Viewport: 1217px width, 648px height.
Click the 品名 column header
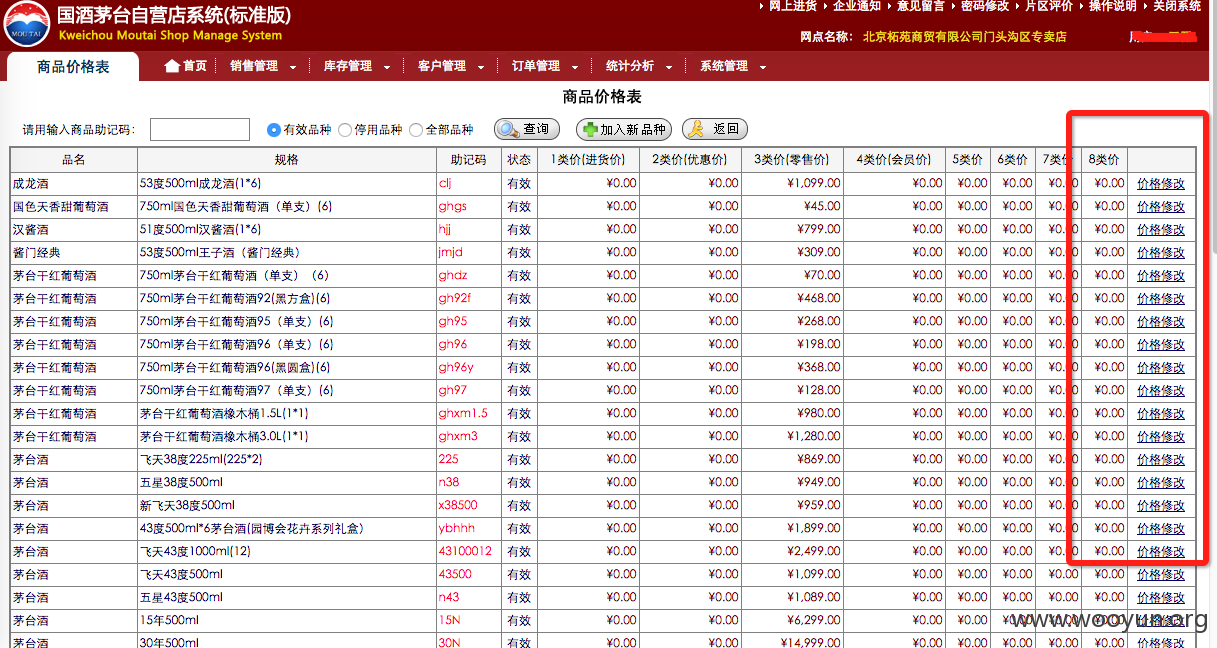(74, 160)
